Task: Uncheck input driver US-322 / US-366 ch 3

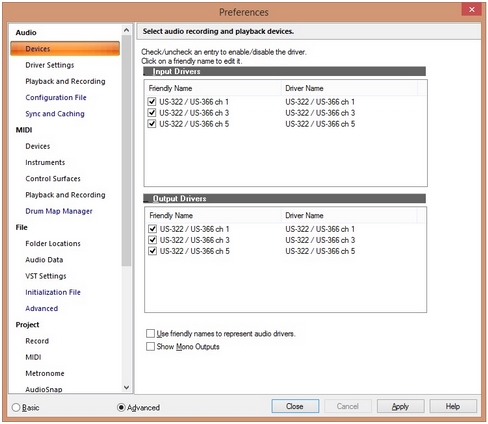Action: tap(152, 113)
